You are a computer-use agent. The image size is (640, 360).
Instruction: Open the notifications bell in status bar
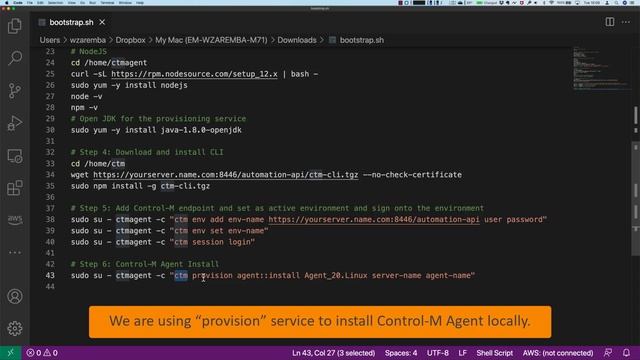pos(626,353)
